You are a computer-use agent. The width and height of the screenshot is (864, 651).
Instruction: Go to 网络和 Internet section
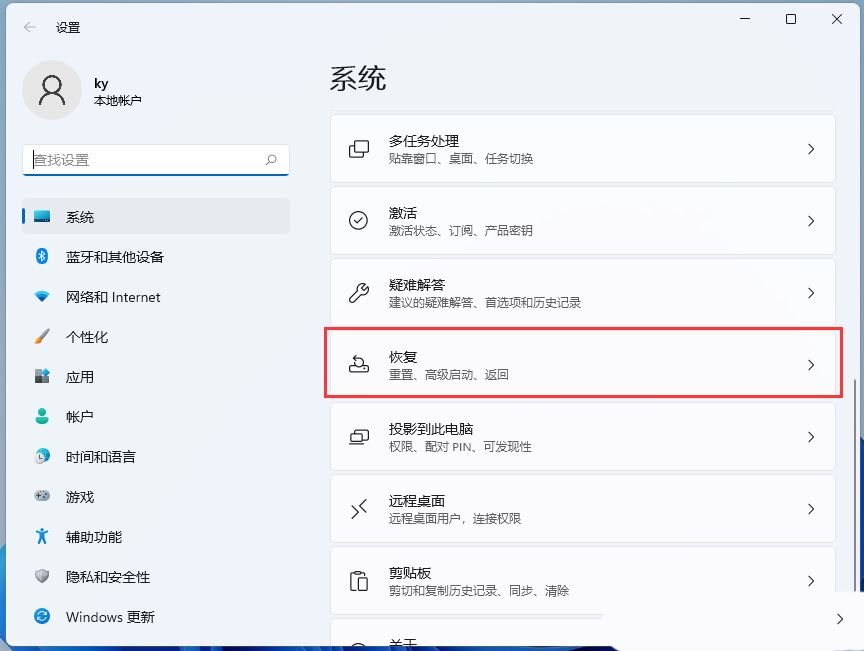click(156, 297)
